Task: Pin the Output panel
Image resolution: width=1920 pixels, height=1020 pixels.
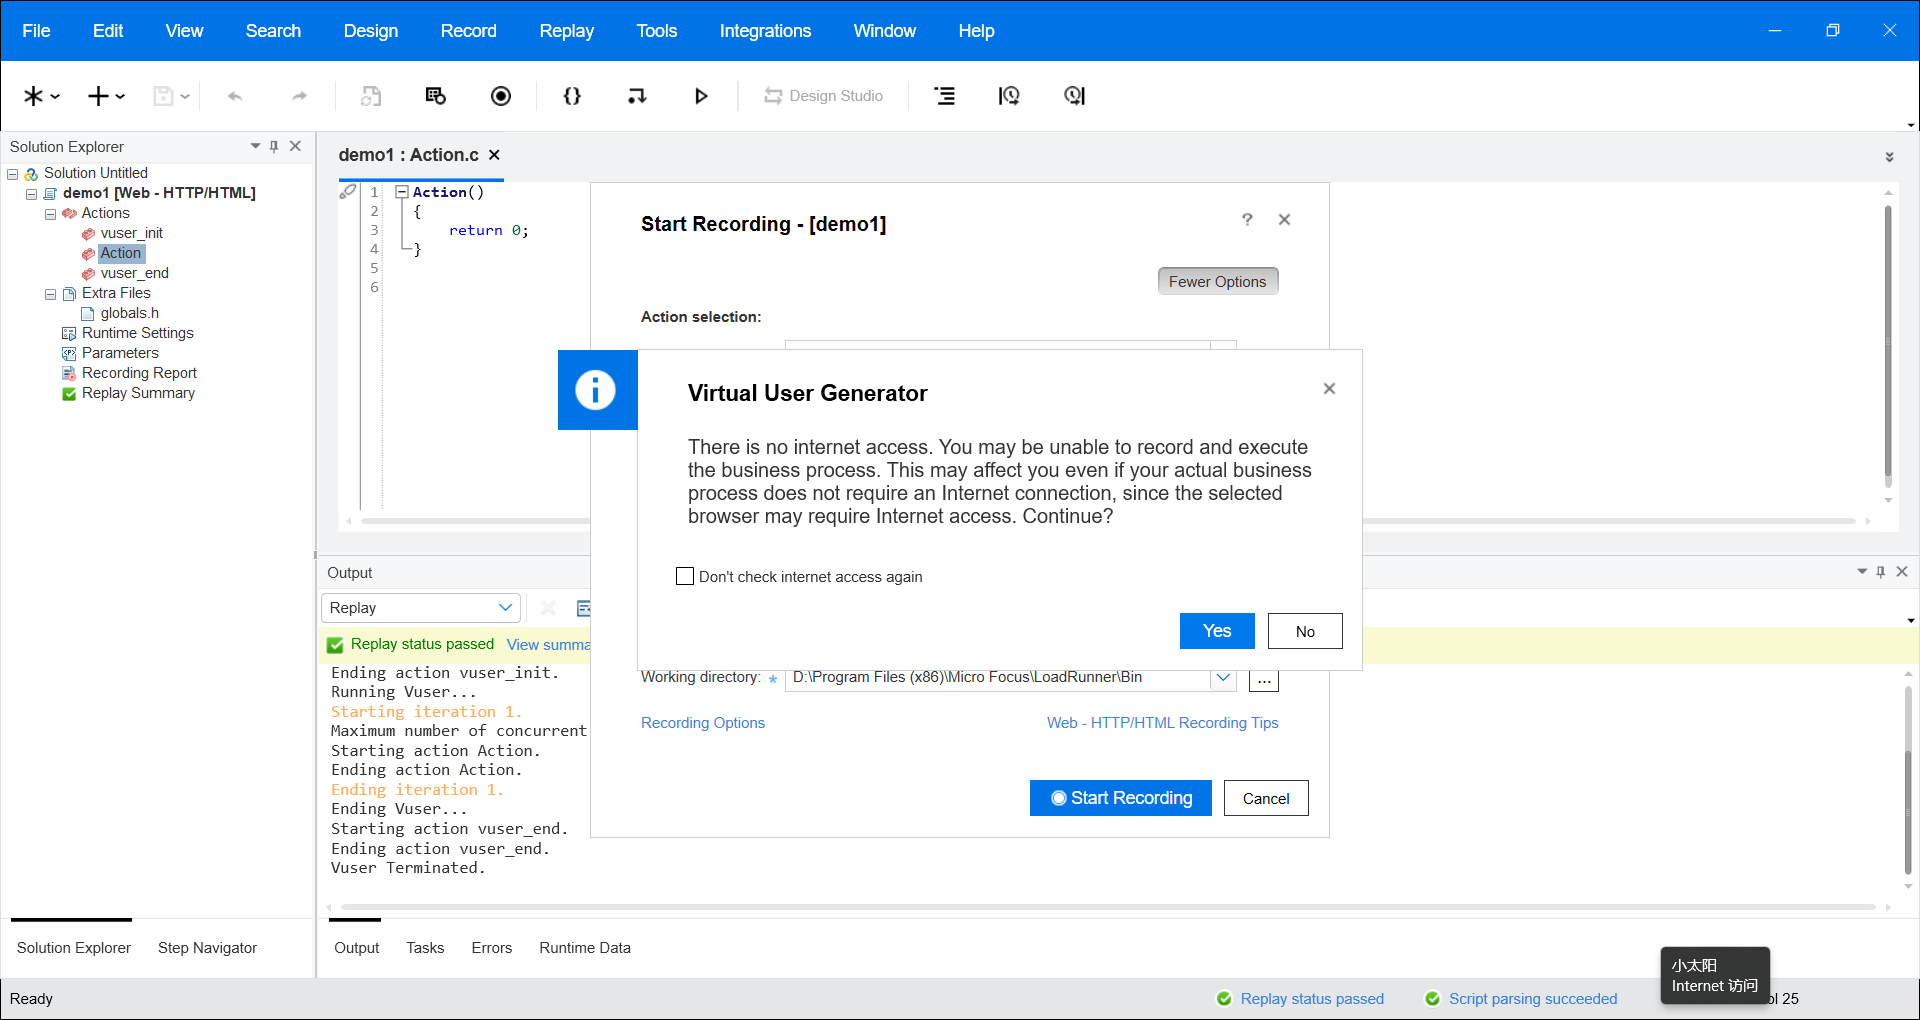Action: (x=1881, y=572)
